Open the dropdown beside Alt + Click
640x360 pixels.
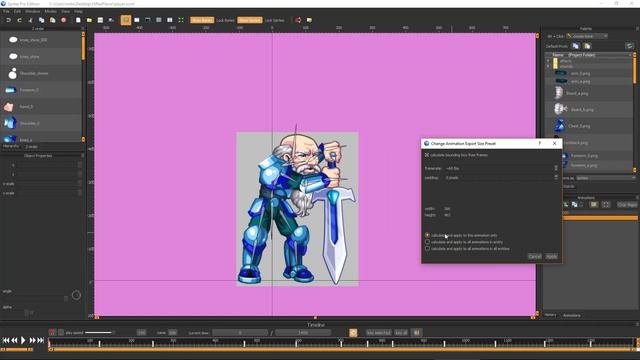pyautogui.click(x=587, y=36)
